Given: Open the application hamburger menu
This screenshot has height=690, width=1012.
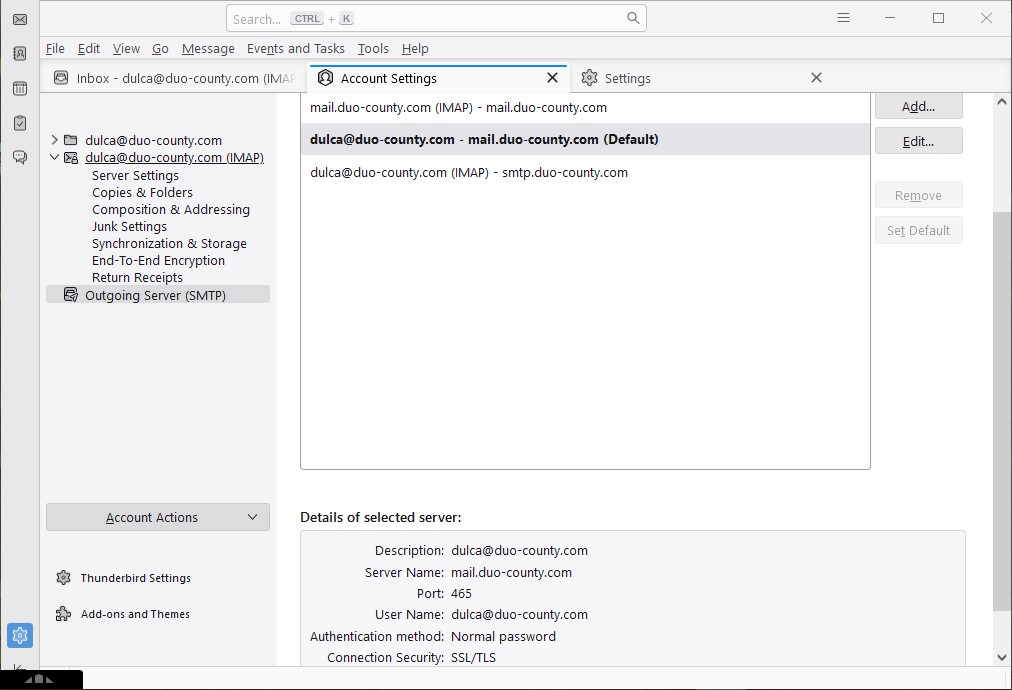Looking at the screenshot, I should click(843, 18).
